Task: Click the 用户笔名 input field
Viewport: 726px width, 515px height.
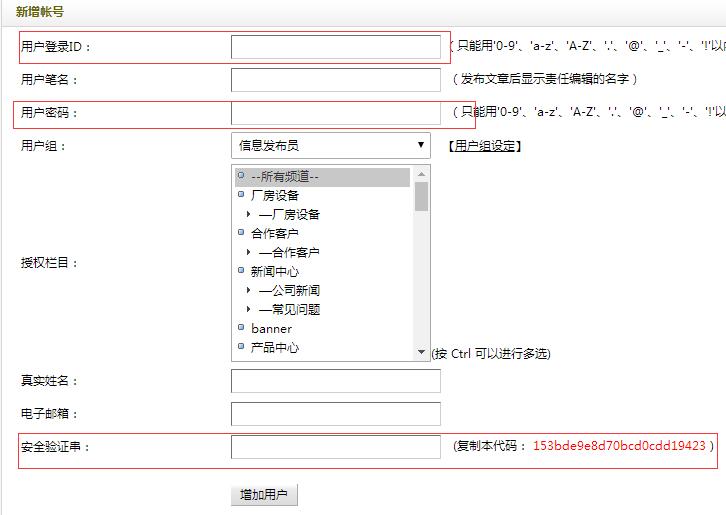Action: pos(336,80)
